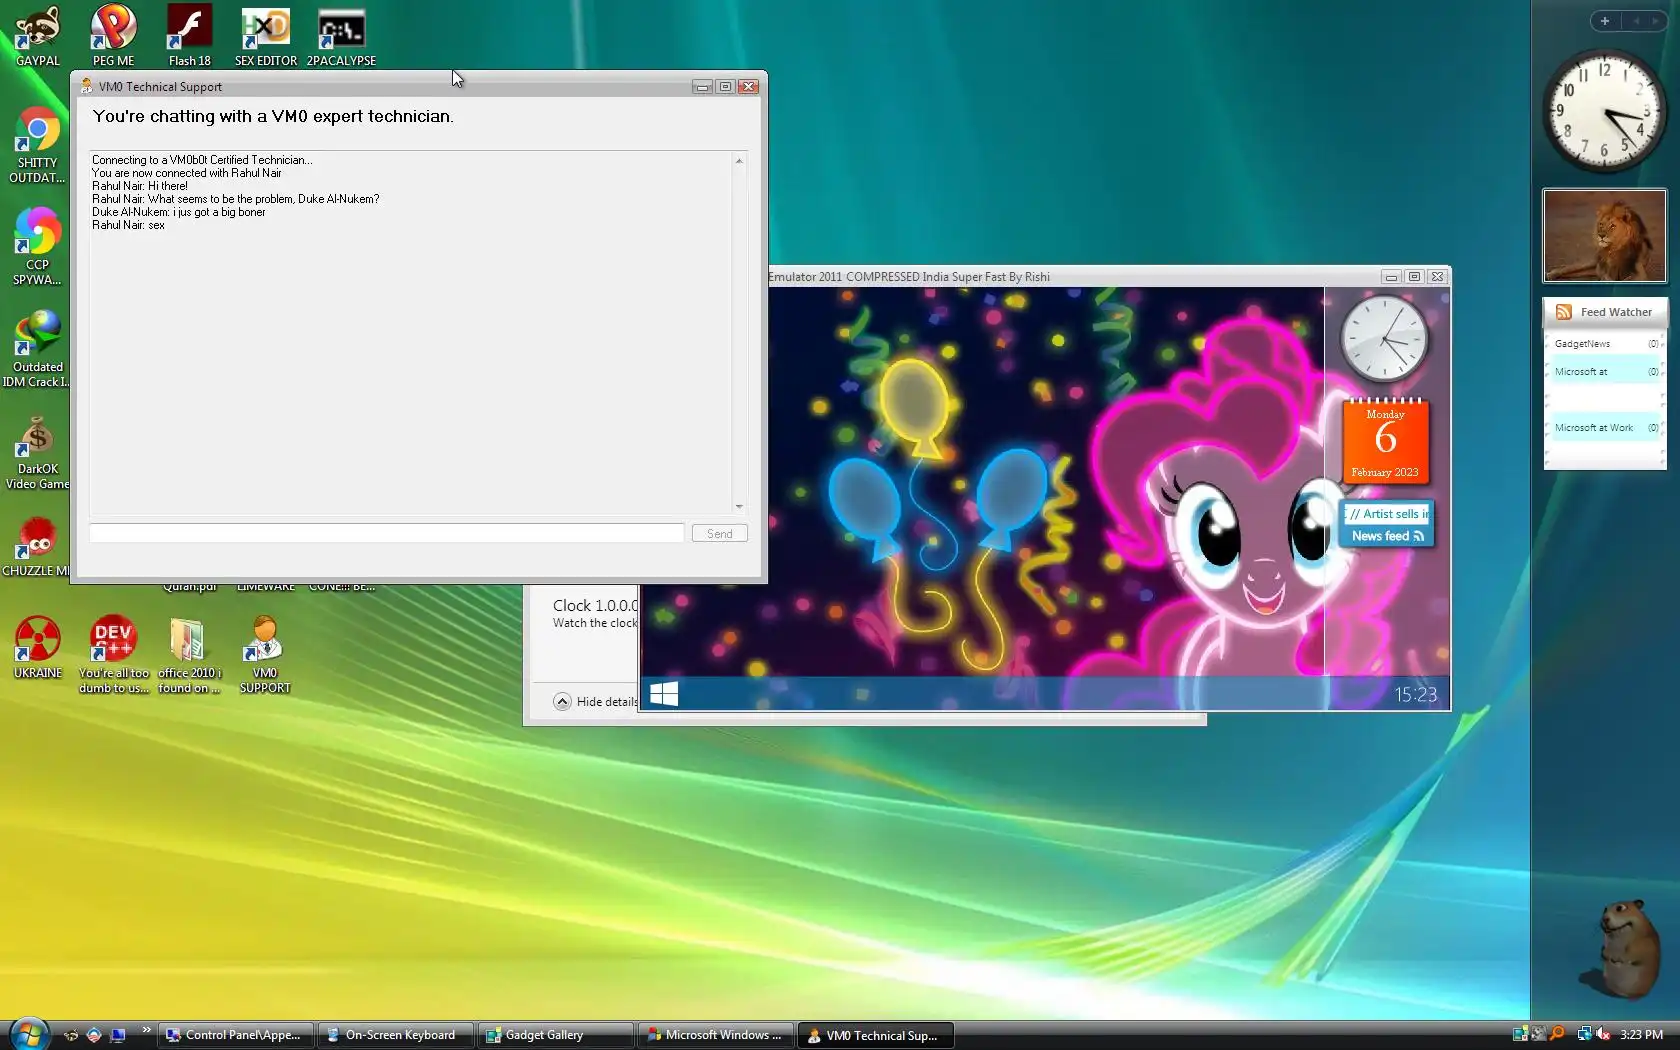Open the office 2010 folder icon
Viewport: 1680px width, 1050px height.
click(x=189, y=654)
